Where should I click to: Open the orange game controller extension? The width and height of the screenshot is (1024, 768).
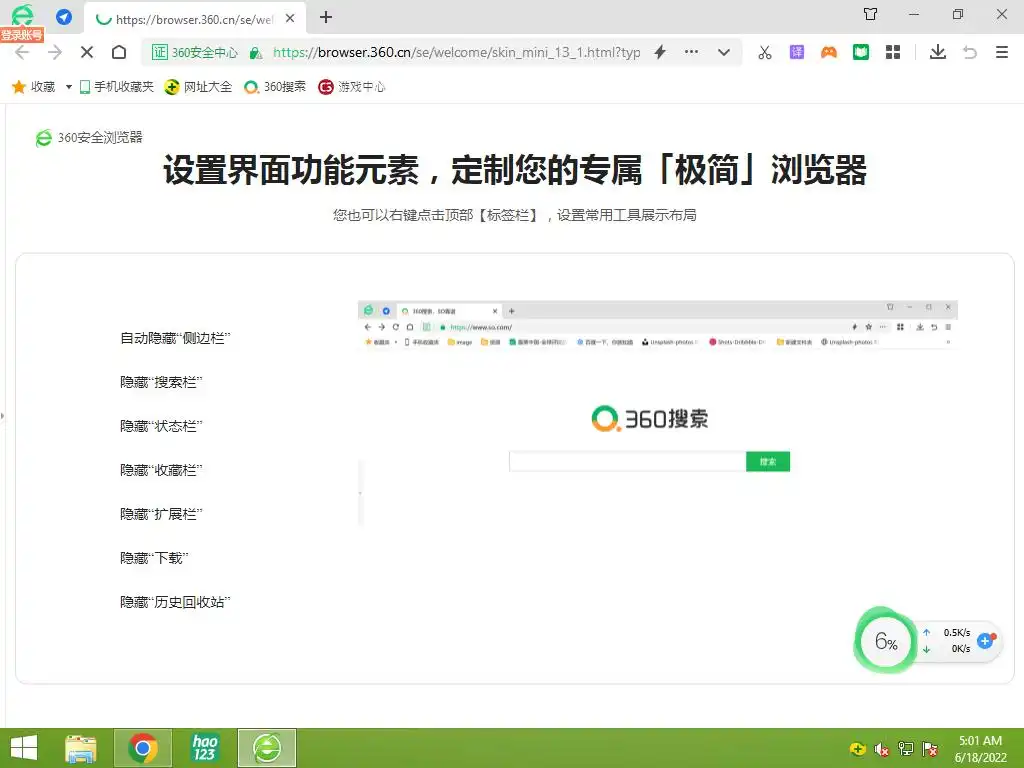829,52
